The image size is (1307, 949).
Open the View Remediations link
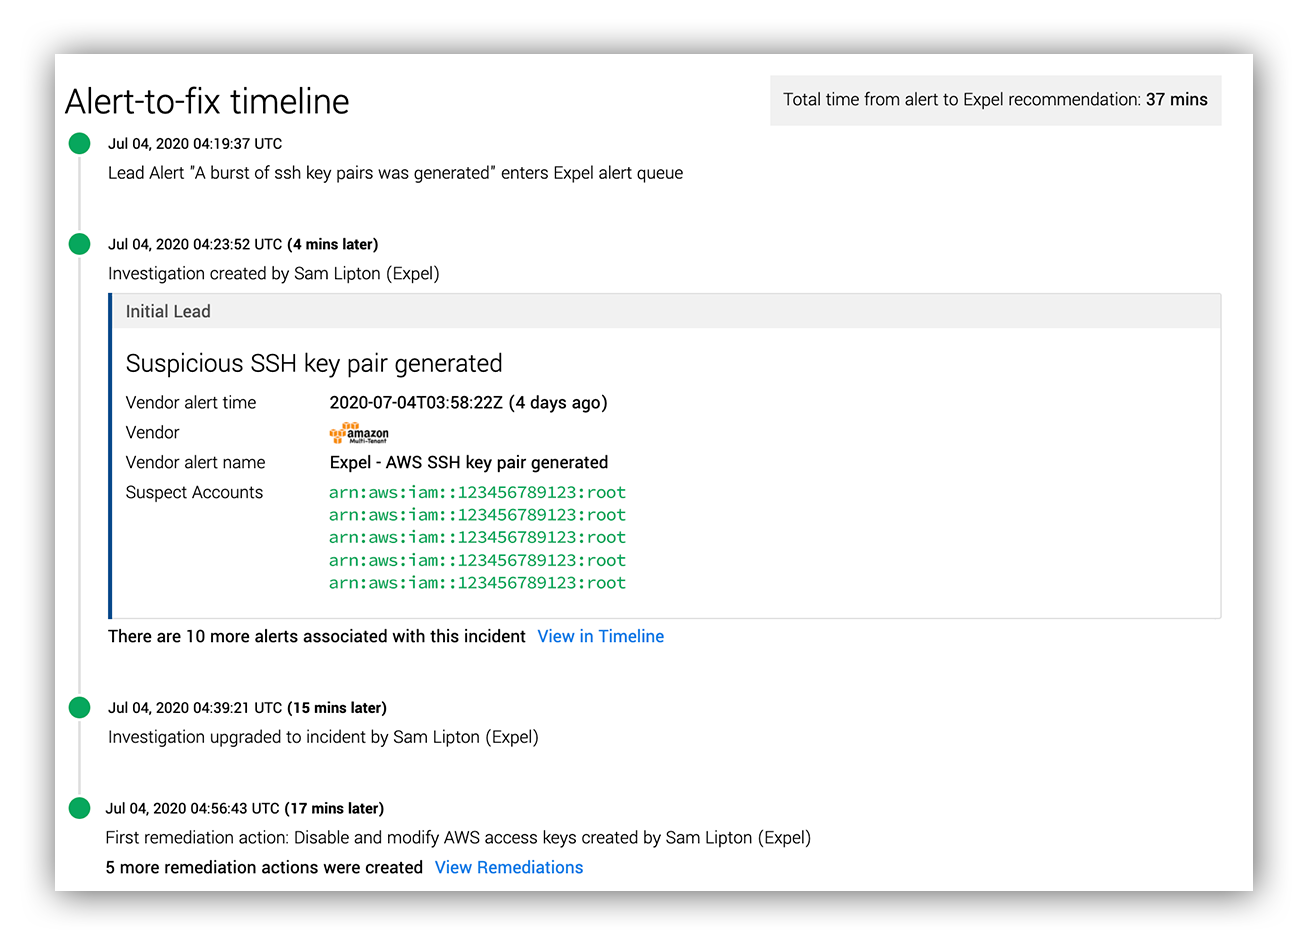pyautogui.click(x=509, y=867)
